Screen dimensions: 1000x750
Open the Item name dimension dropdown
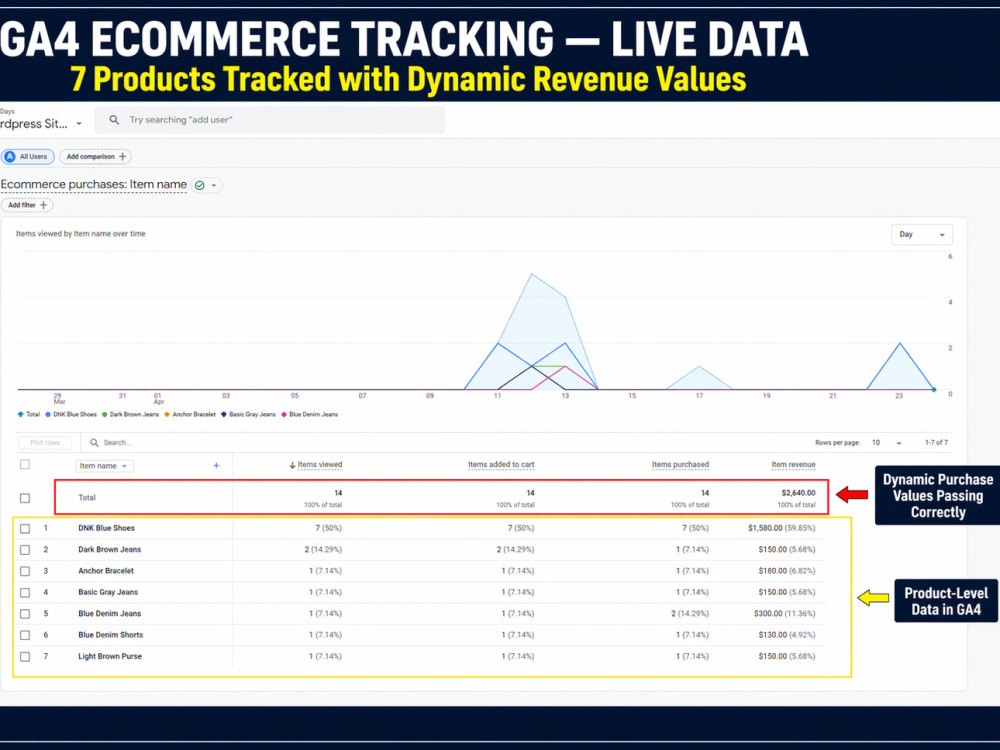coord(105,466)
